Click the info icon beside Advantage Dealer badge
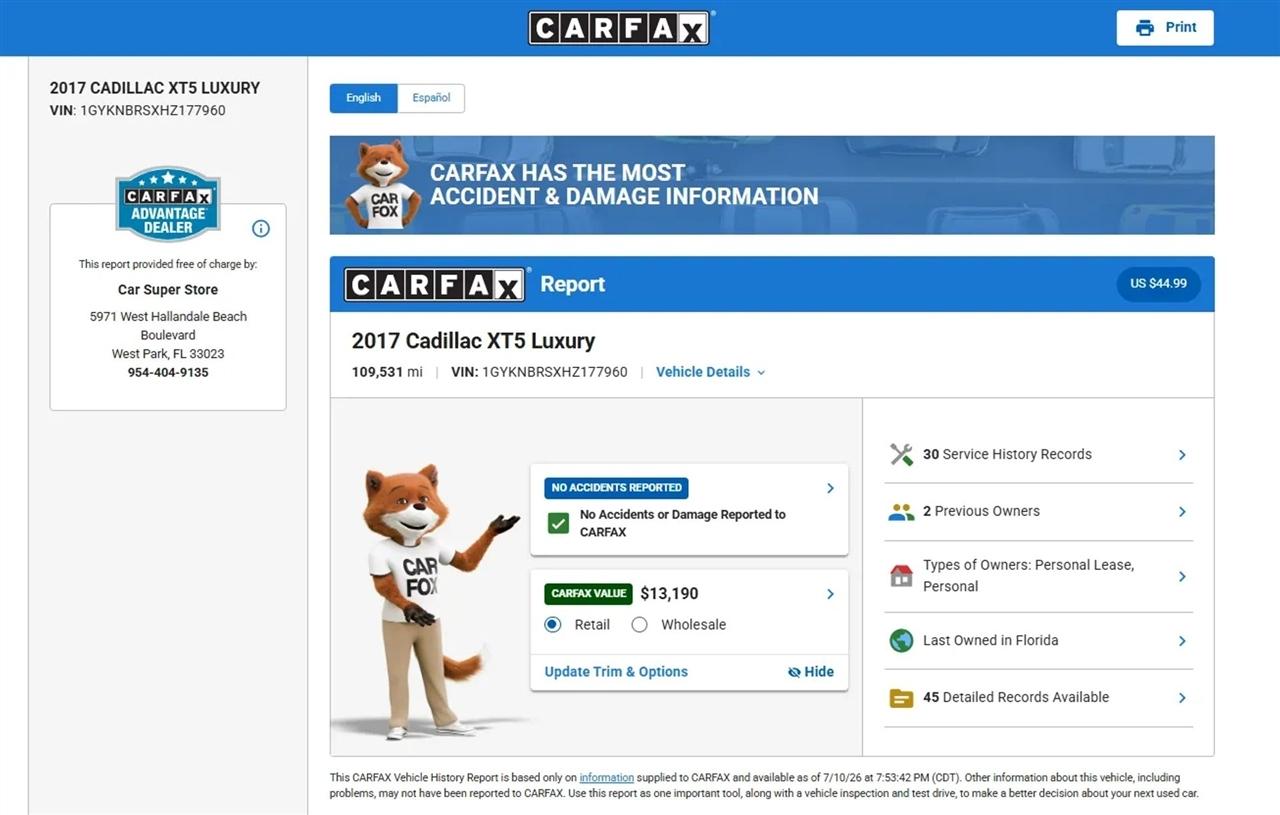This screenshot has width=1280, height=815. tap(261, 228)
